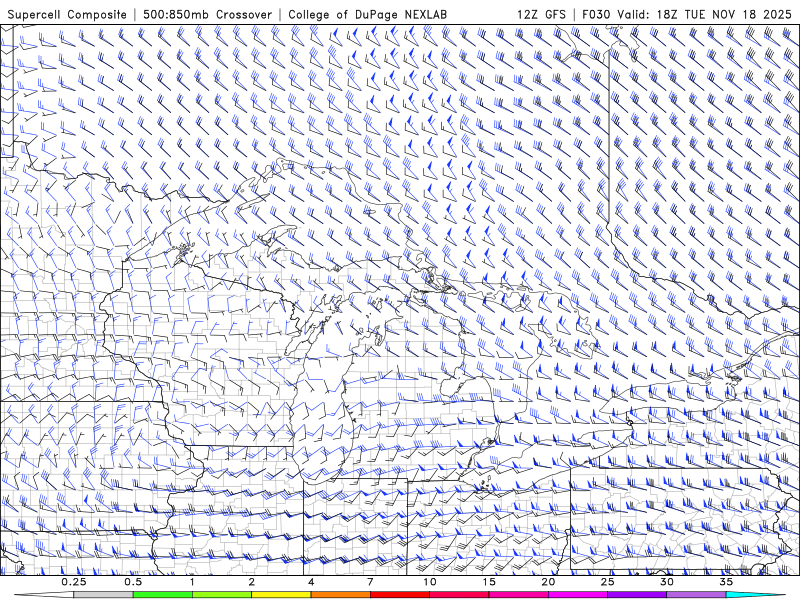Click the hot pink 15–20 color bar segment

click(x=518, y=595)
